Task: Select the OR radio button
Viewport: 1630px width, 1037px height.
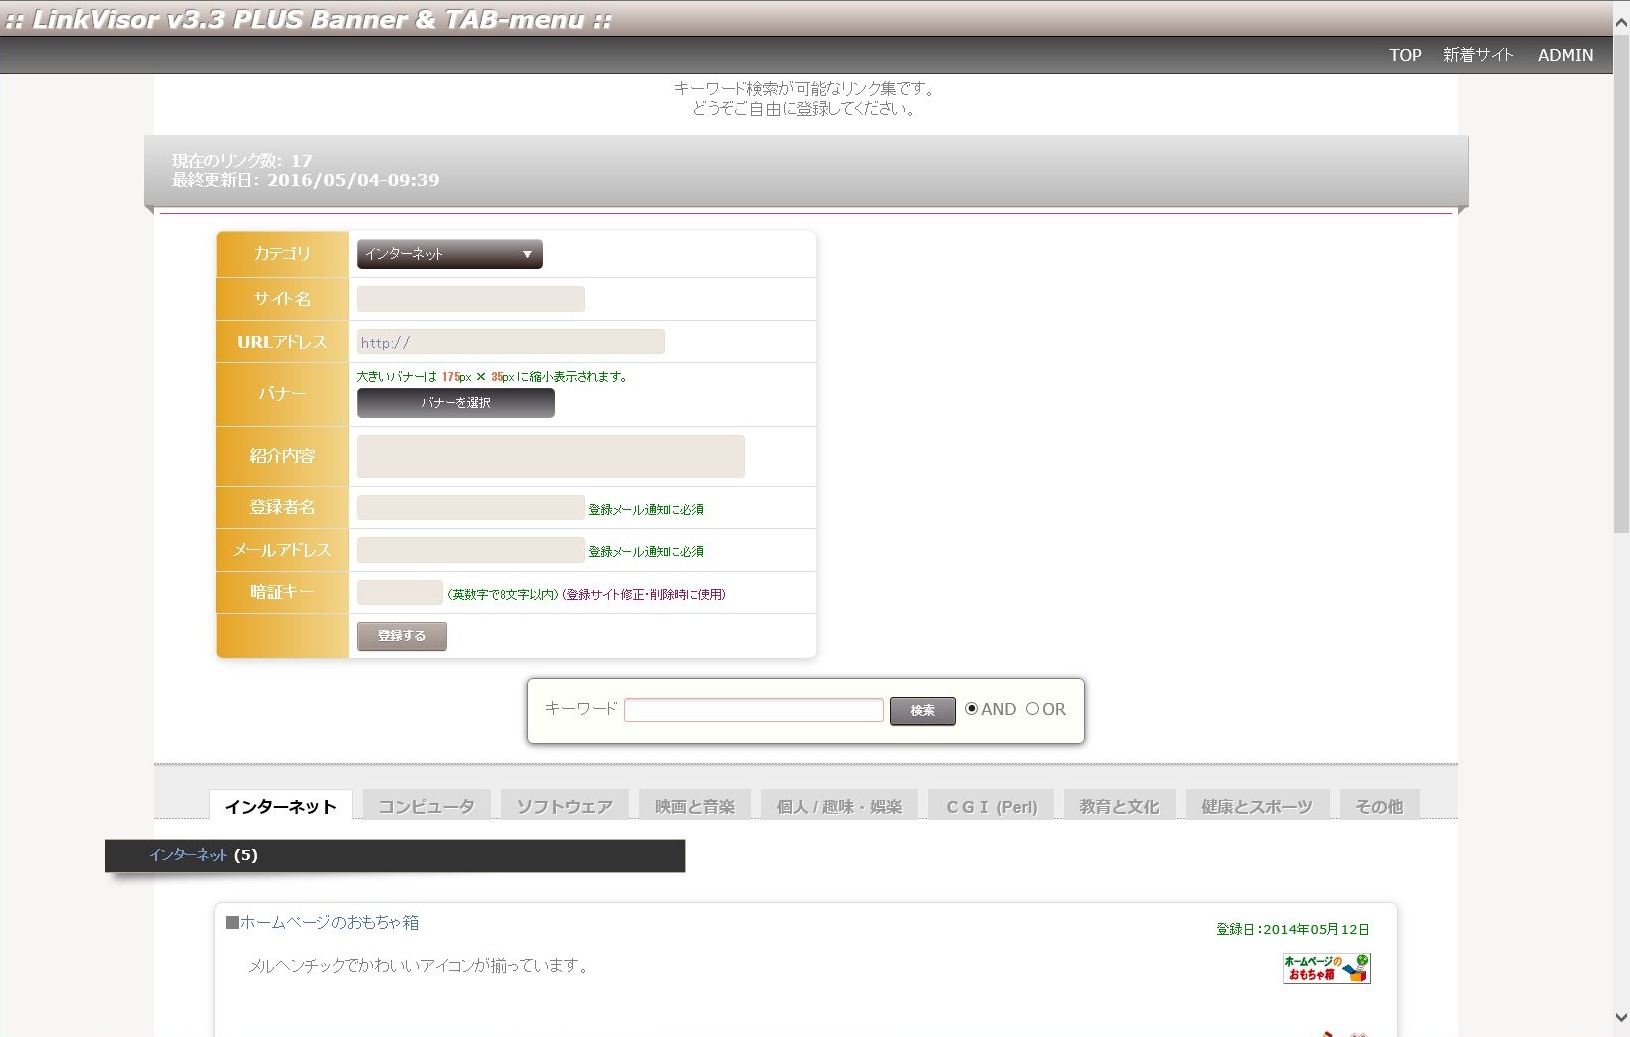Action: pyautogui.click(x=1032, y=709)
